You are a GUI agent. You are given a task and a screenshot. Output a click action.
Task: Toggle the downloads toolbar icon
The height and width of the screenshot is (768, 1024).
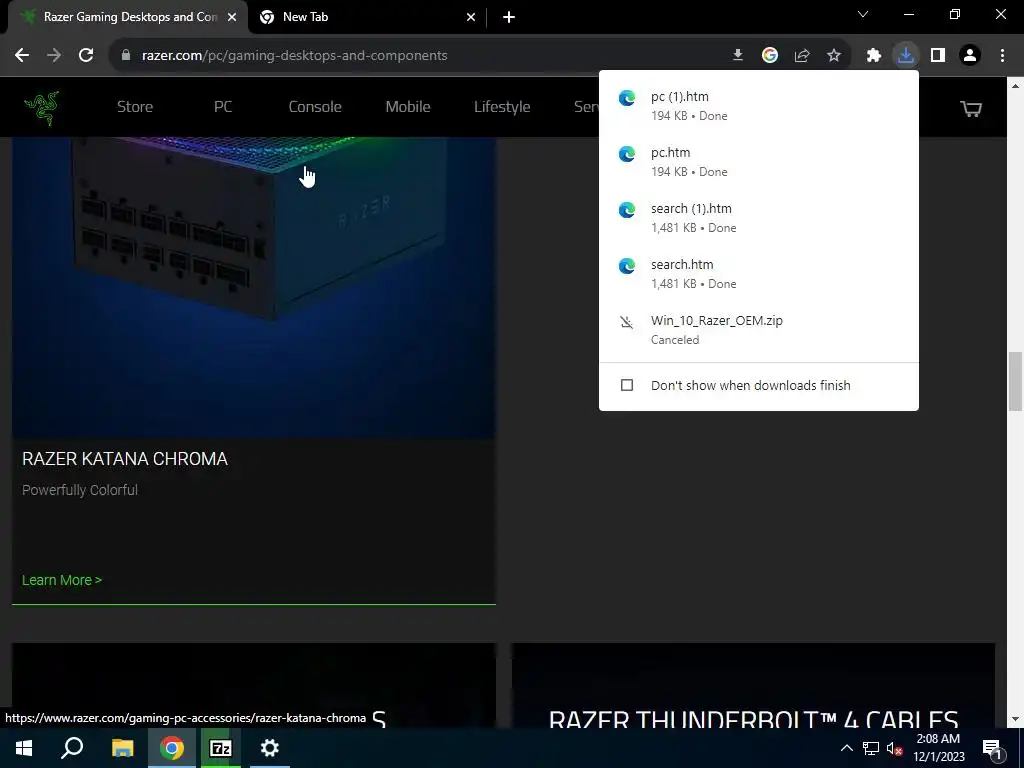tap(906, 56)
